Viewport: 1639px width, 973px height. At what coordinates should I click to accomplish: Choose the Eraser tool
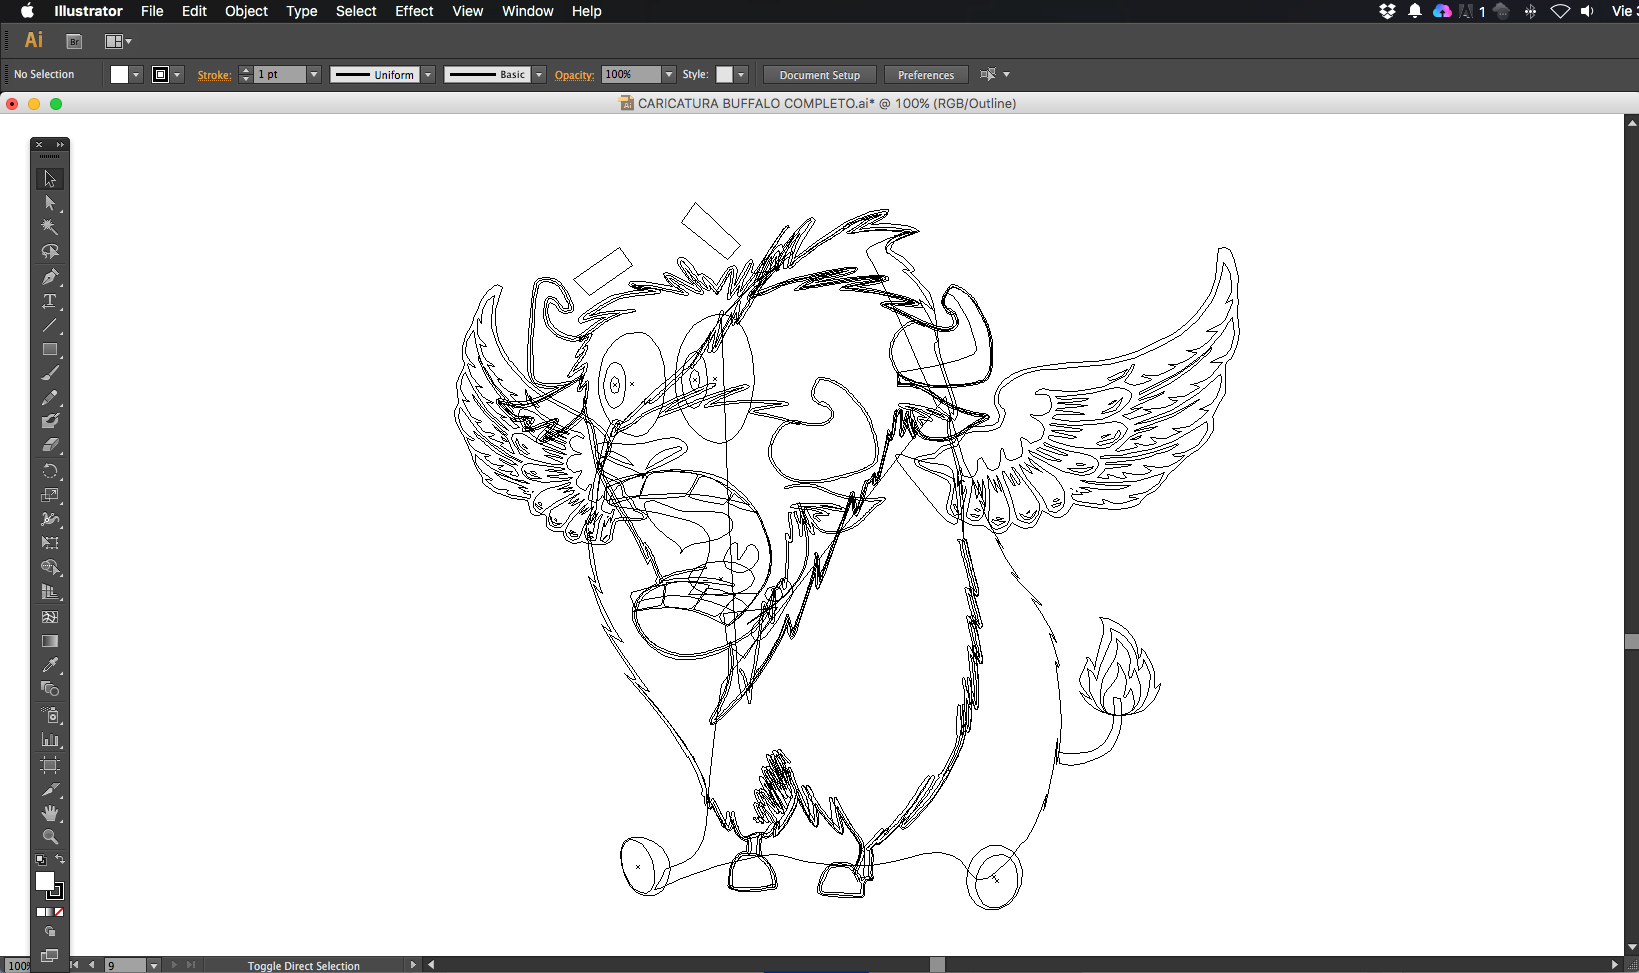[x=49, y=446]
